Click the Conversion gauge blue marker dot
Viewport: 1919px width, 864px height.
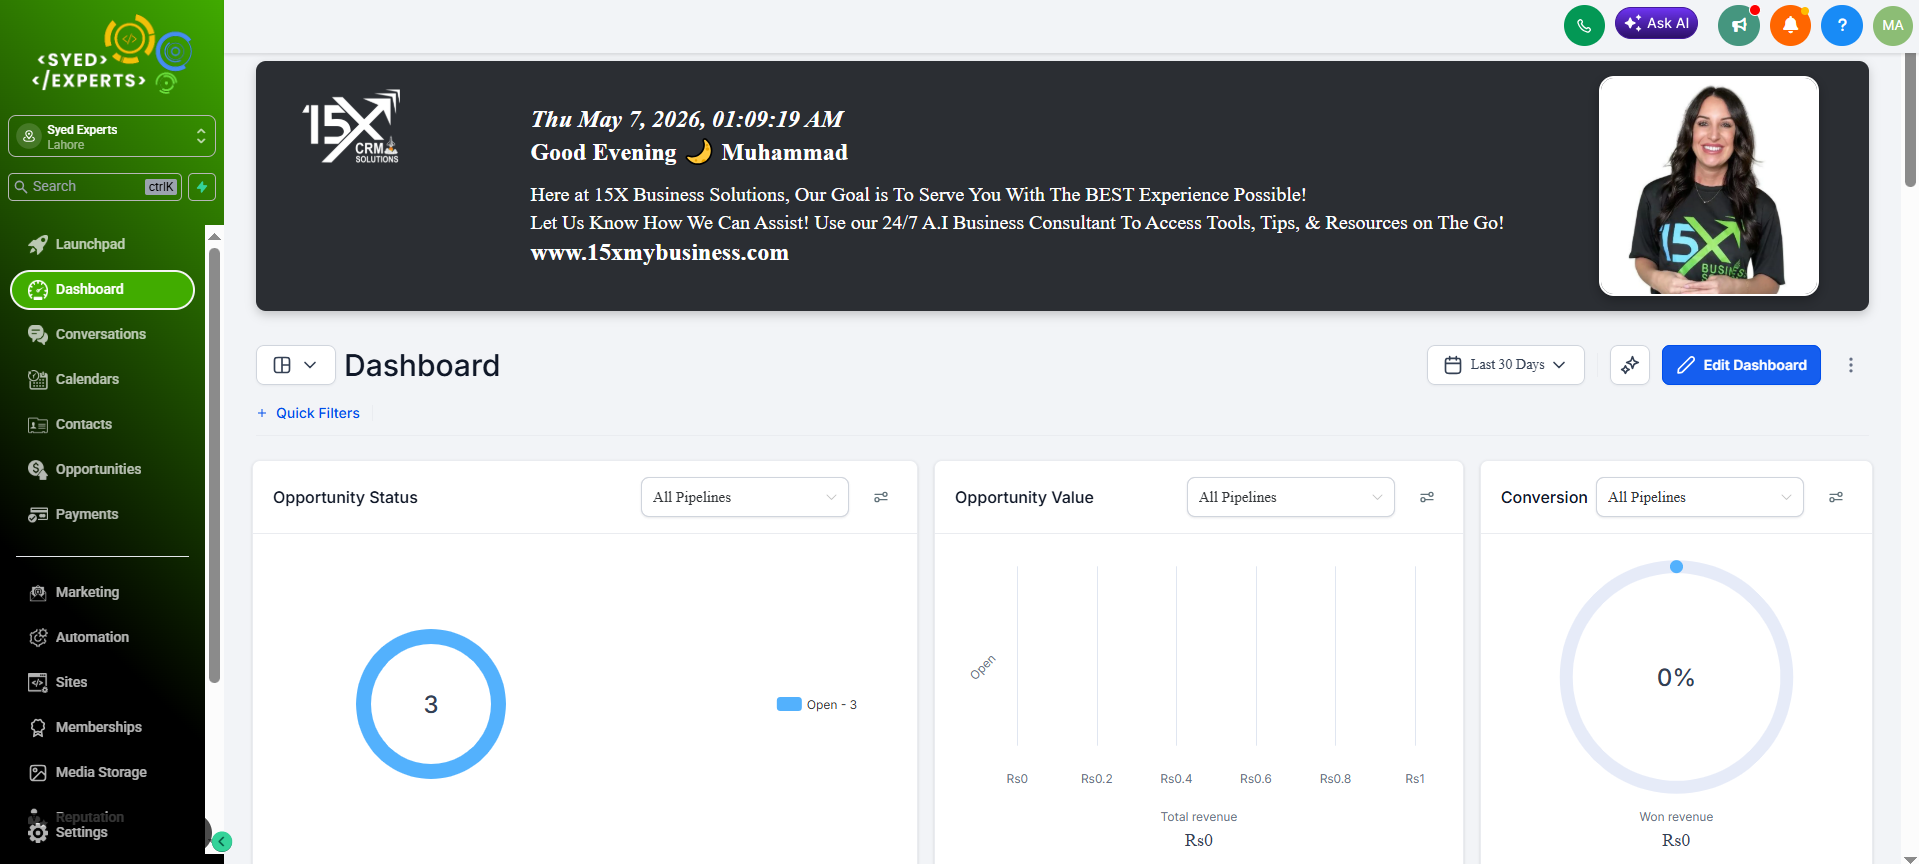tap(1677, 567)
